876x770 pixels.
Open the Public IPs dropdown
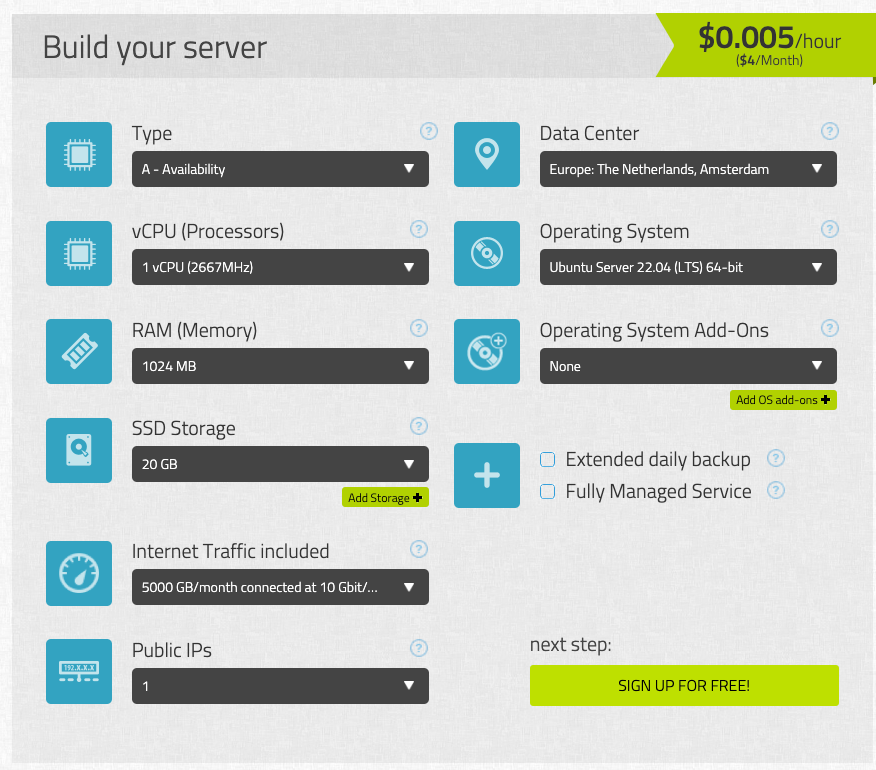280,686
